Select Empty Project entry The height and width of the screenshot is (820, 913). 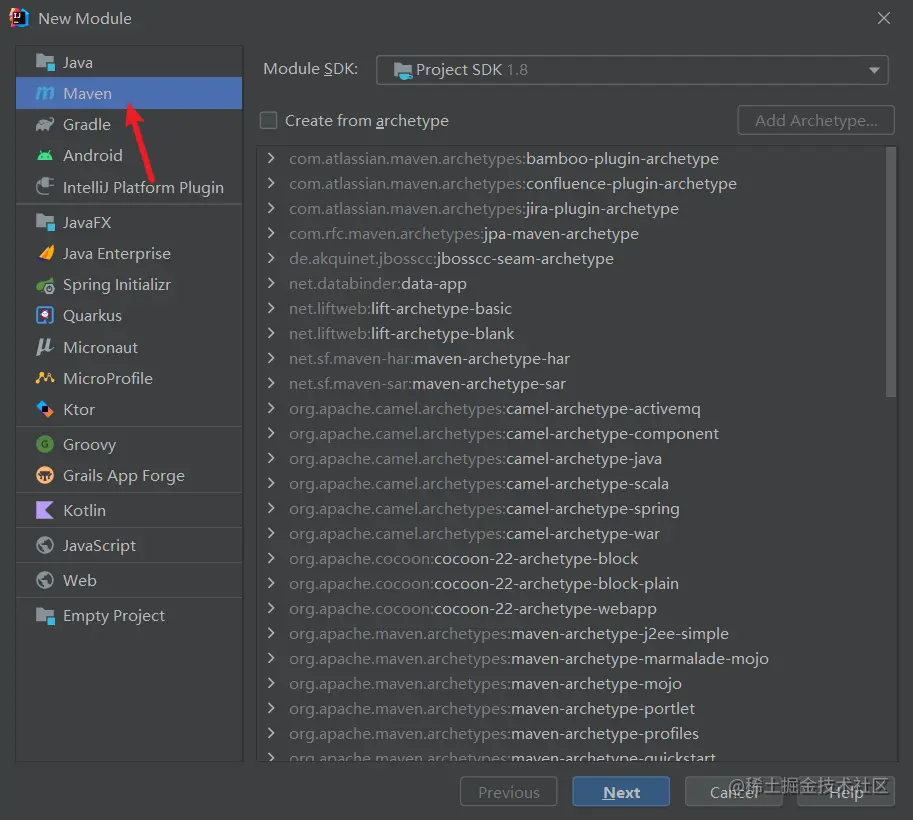[129, 616]
